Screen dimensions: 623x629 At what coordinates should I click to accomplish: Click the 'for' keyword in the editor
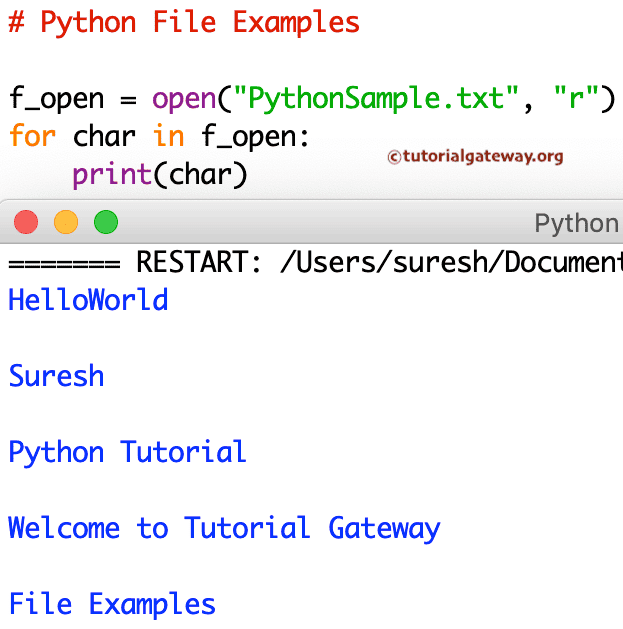click(x=32, y=136)
